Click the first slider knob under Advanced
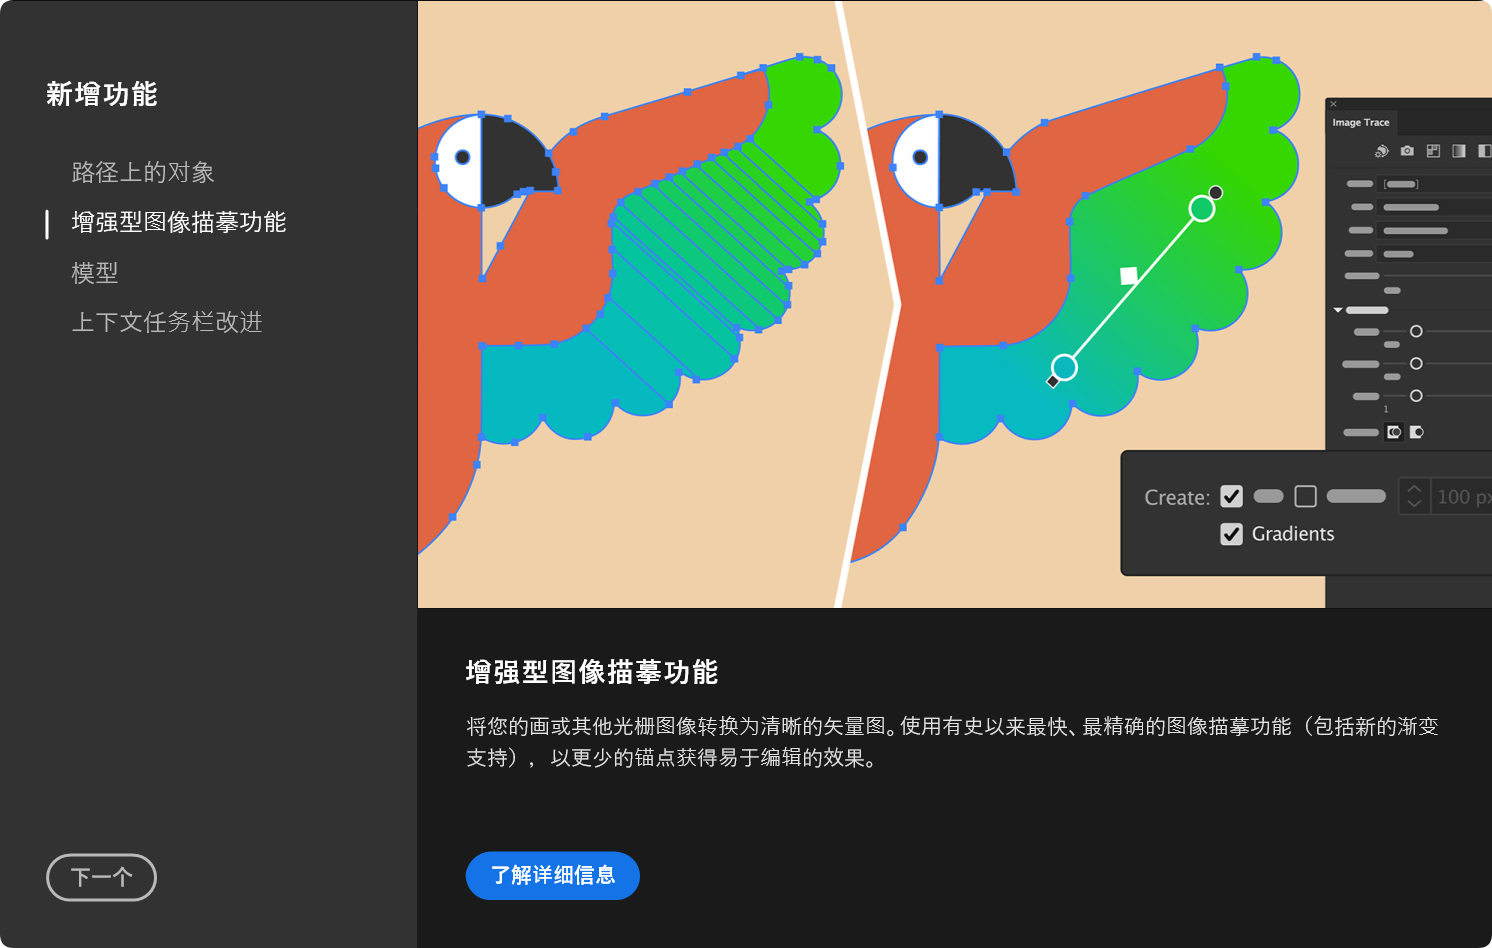 tap(1416, 331)
